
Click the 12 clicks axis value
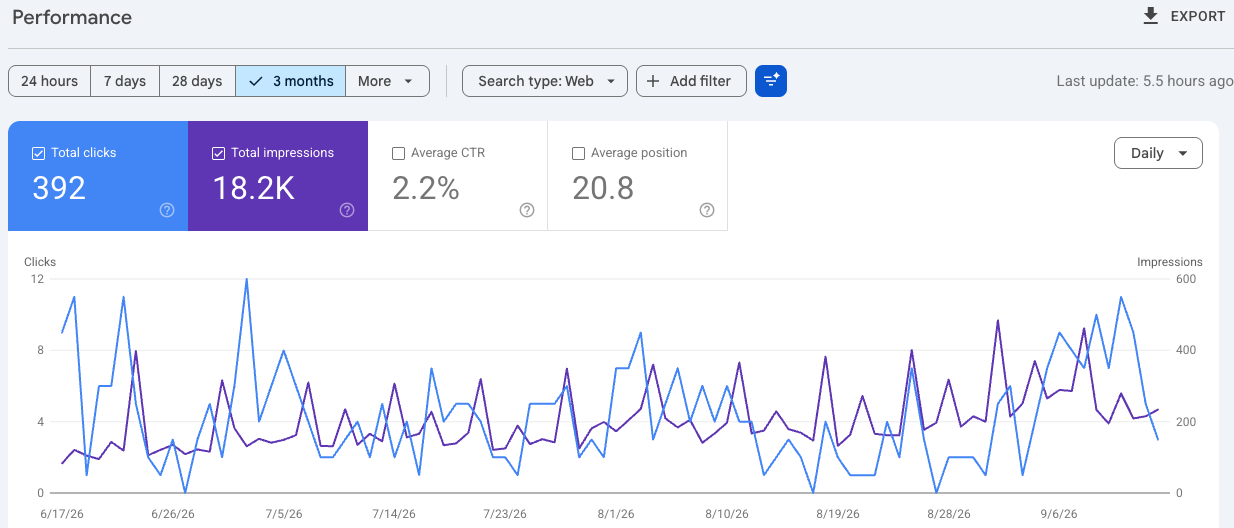(x=38, y=279)
